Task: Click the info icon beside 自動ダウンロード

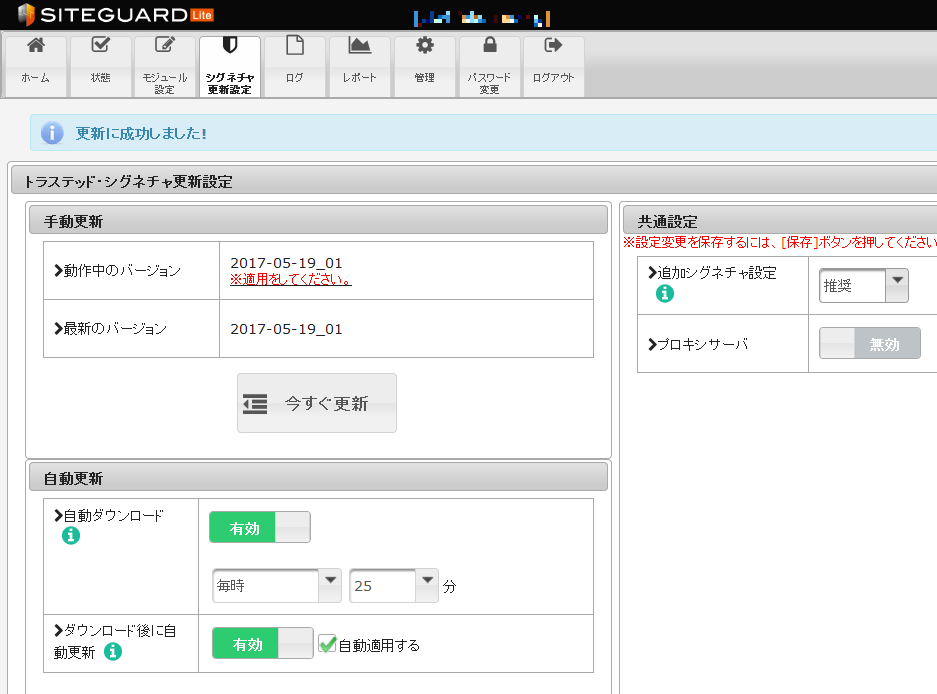Action: [70, 536]
